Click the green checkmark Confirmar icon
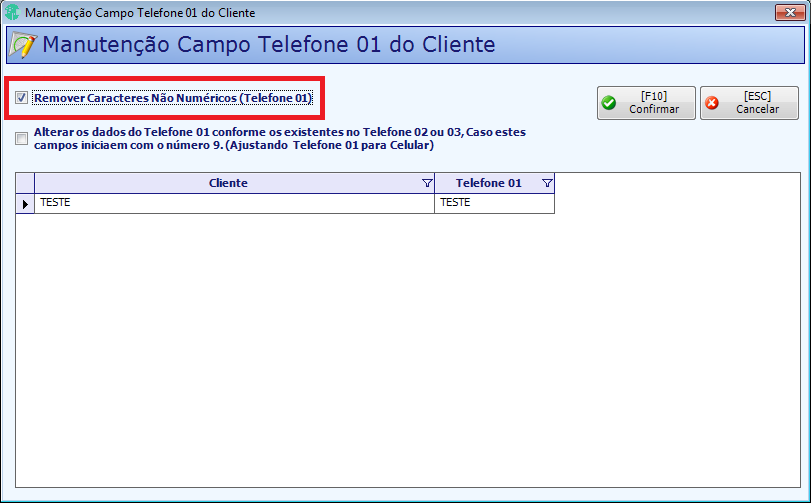This screenshot has width=811, height=503. [x=609, y=103]
